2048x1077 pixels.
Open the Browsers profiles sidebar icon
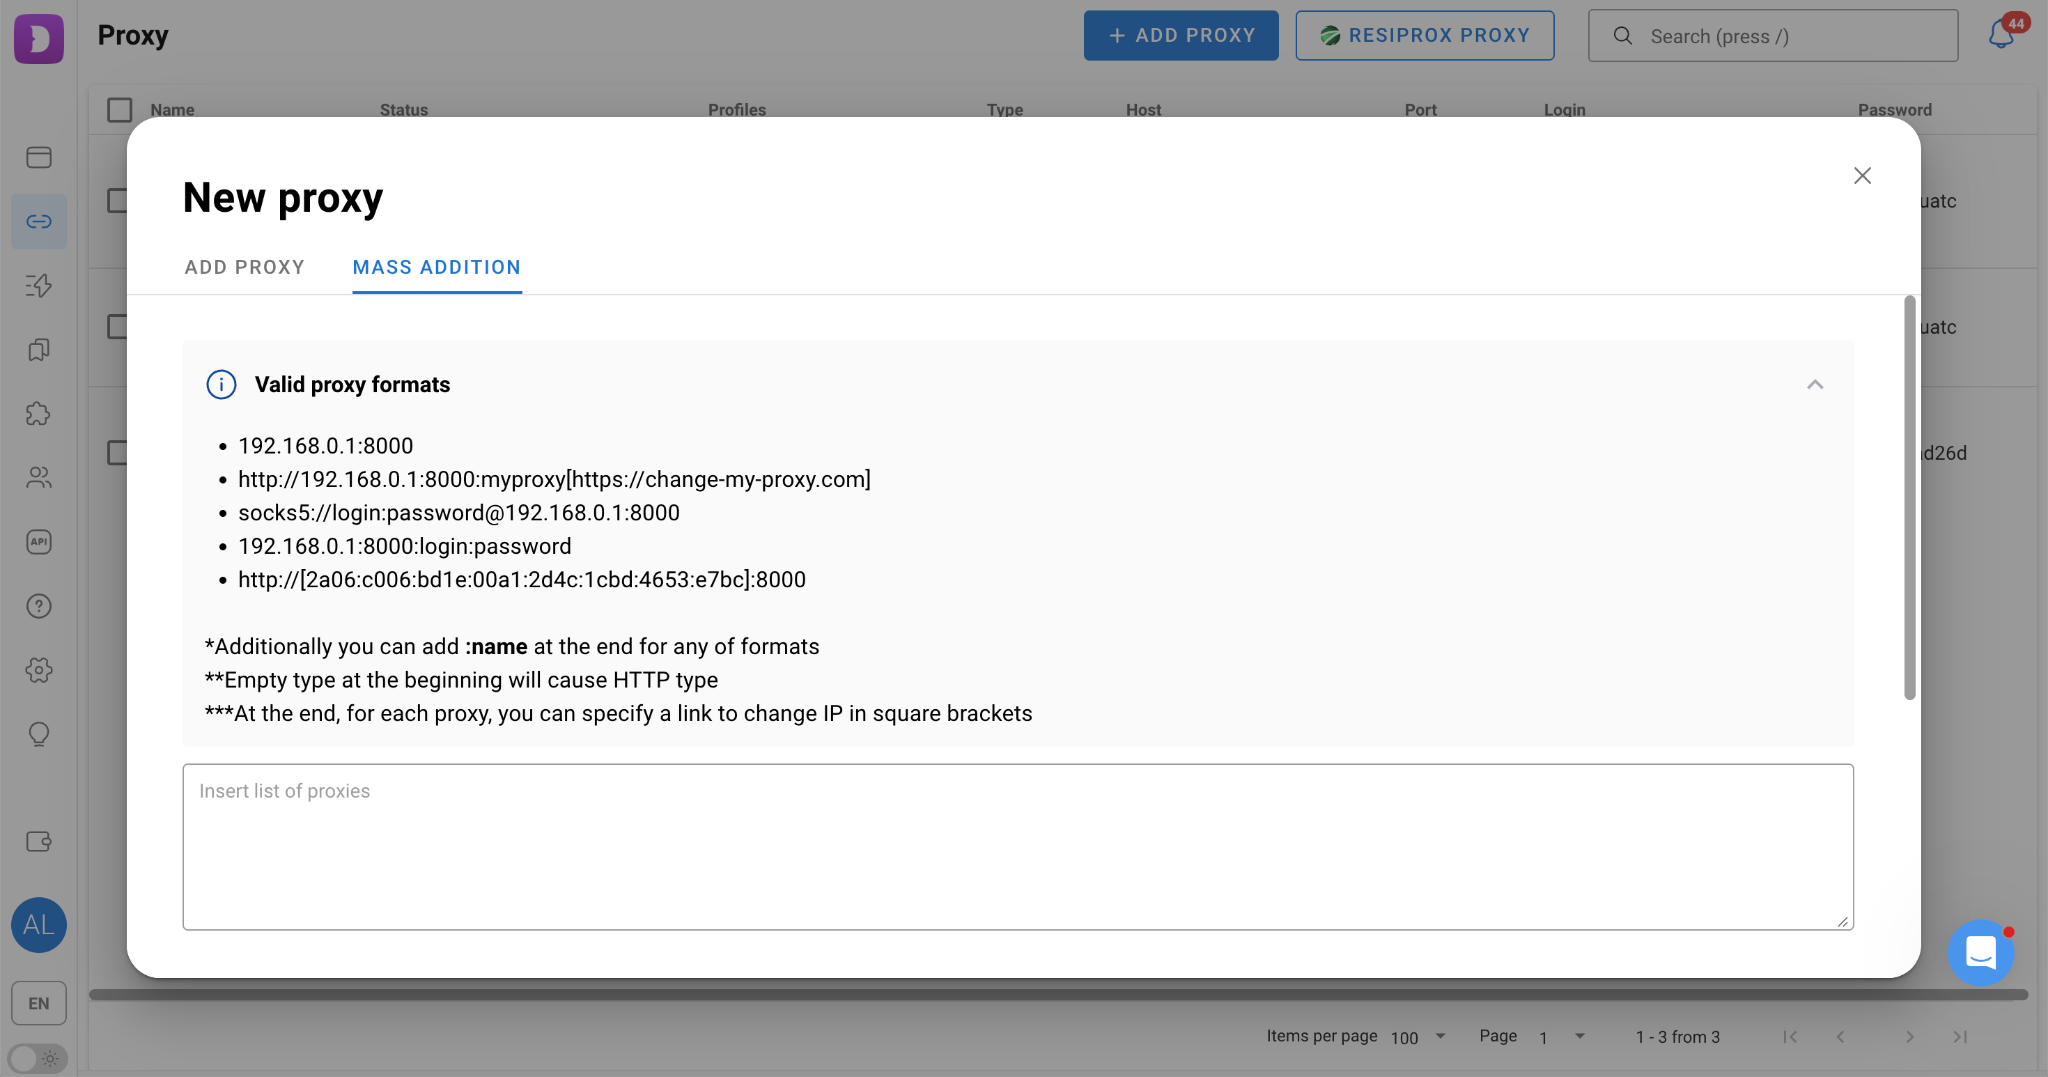pyautogui.click(x=39, y=157)
